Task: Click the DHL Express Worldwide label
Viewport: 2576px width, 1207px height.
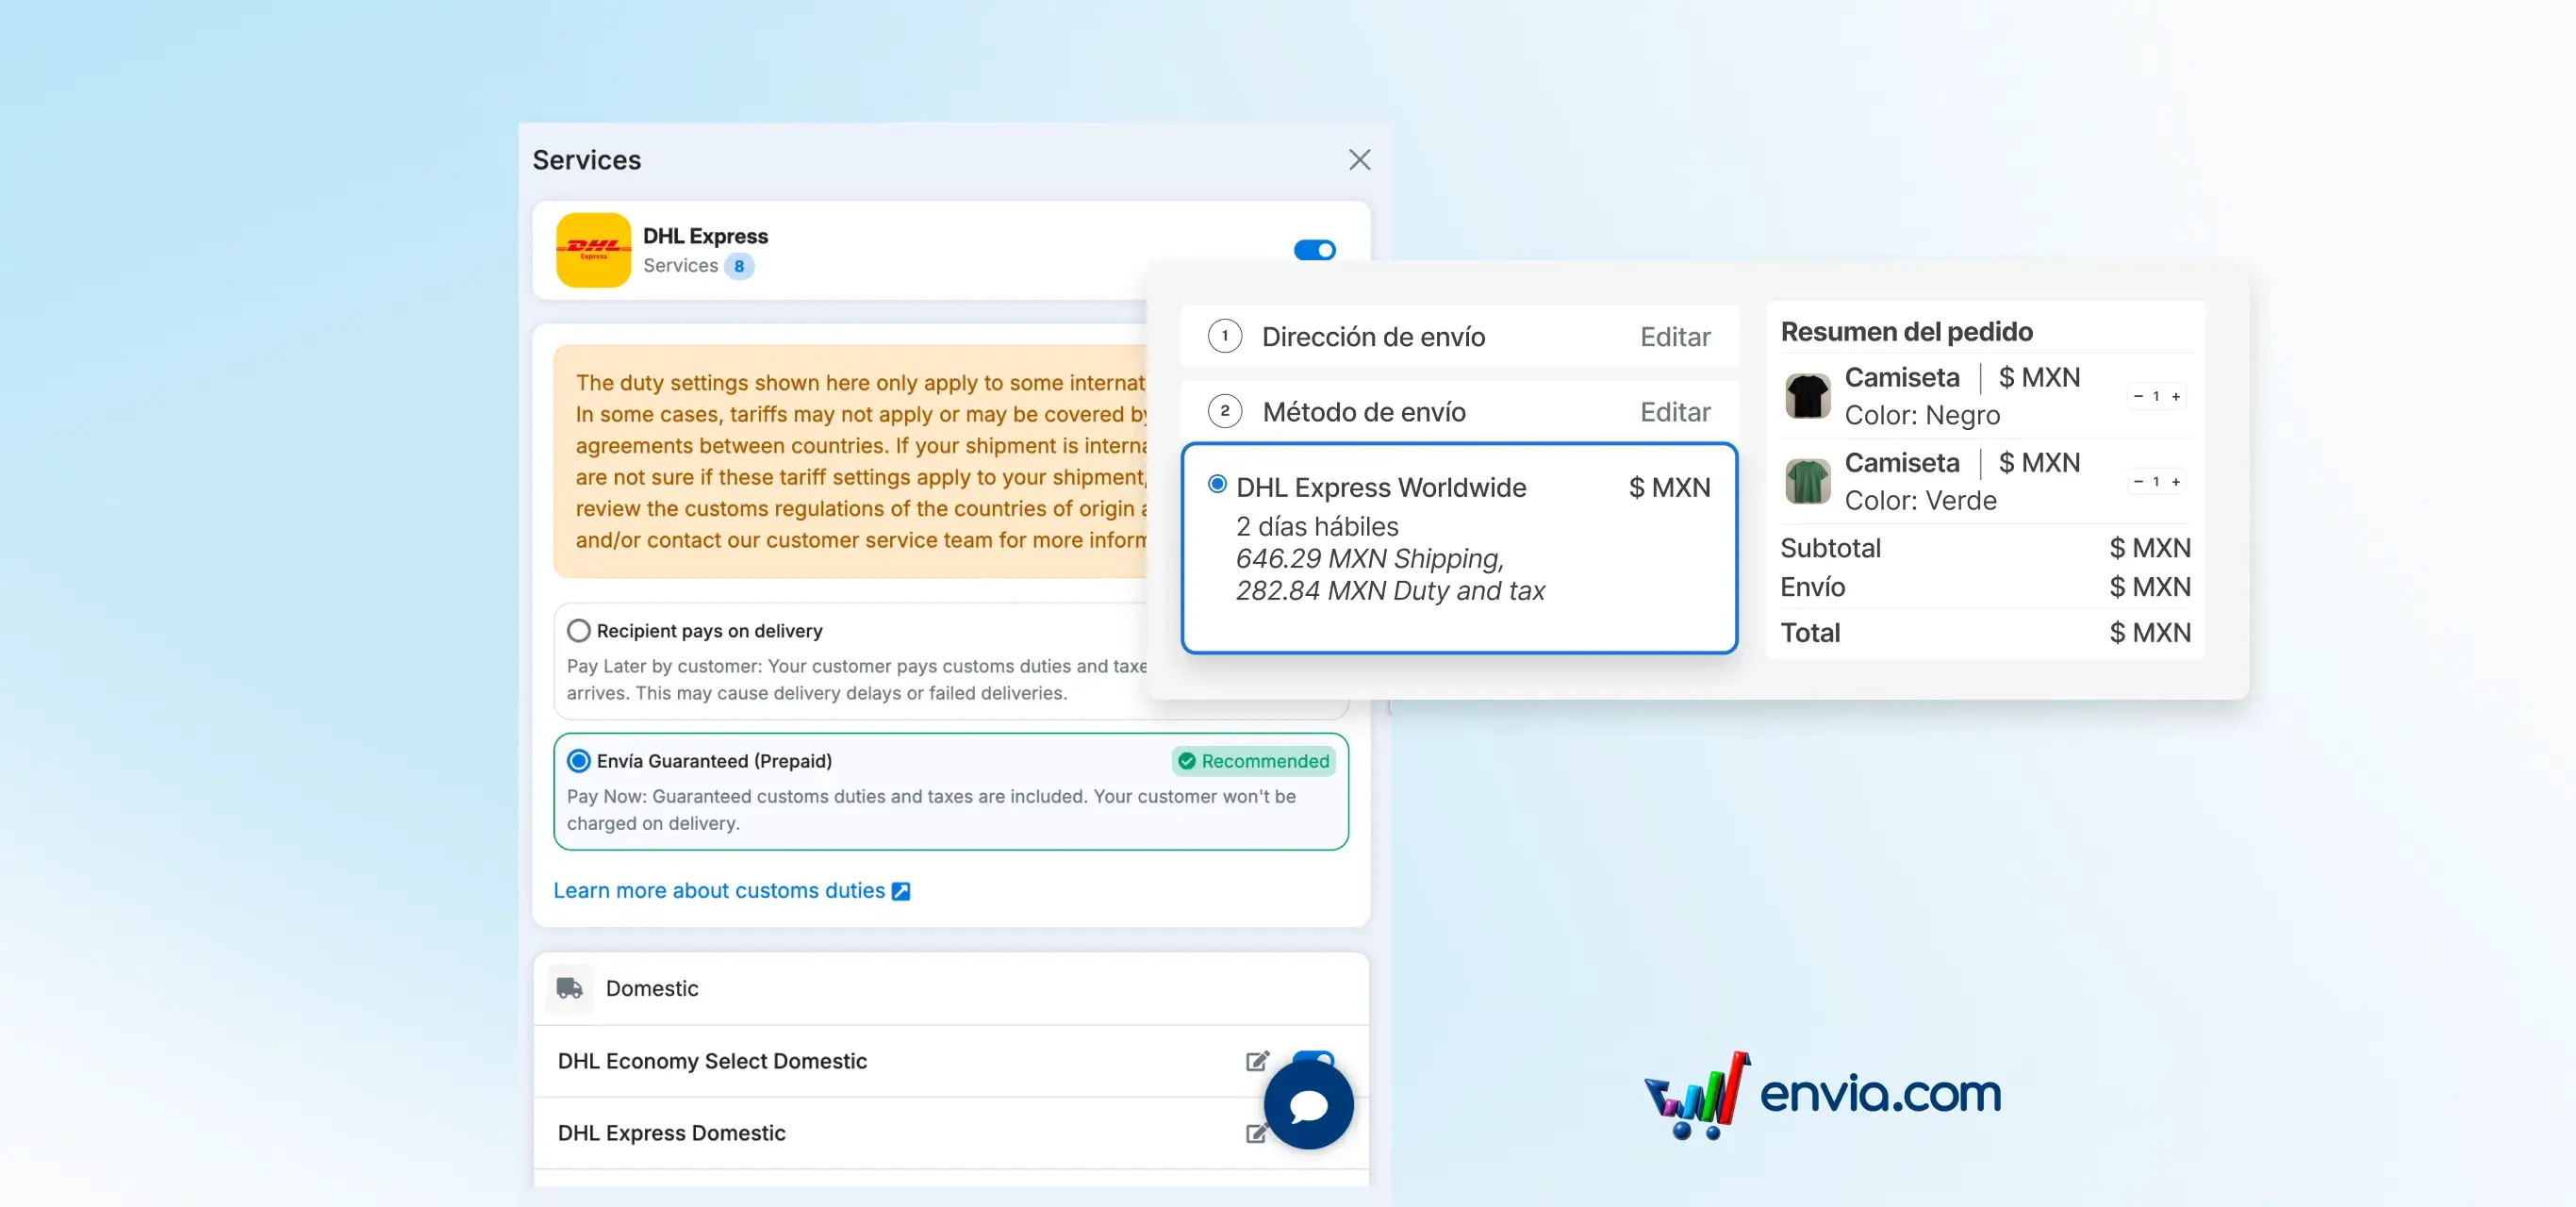Action: [x=1381, y=487]
